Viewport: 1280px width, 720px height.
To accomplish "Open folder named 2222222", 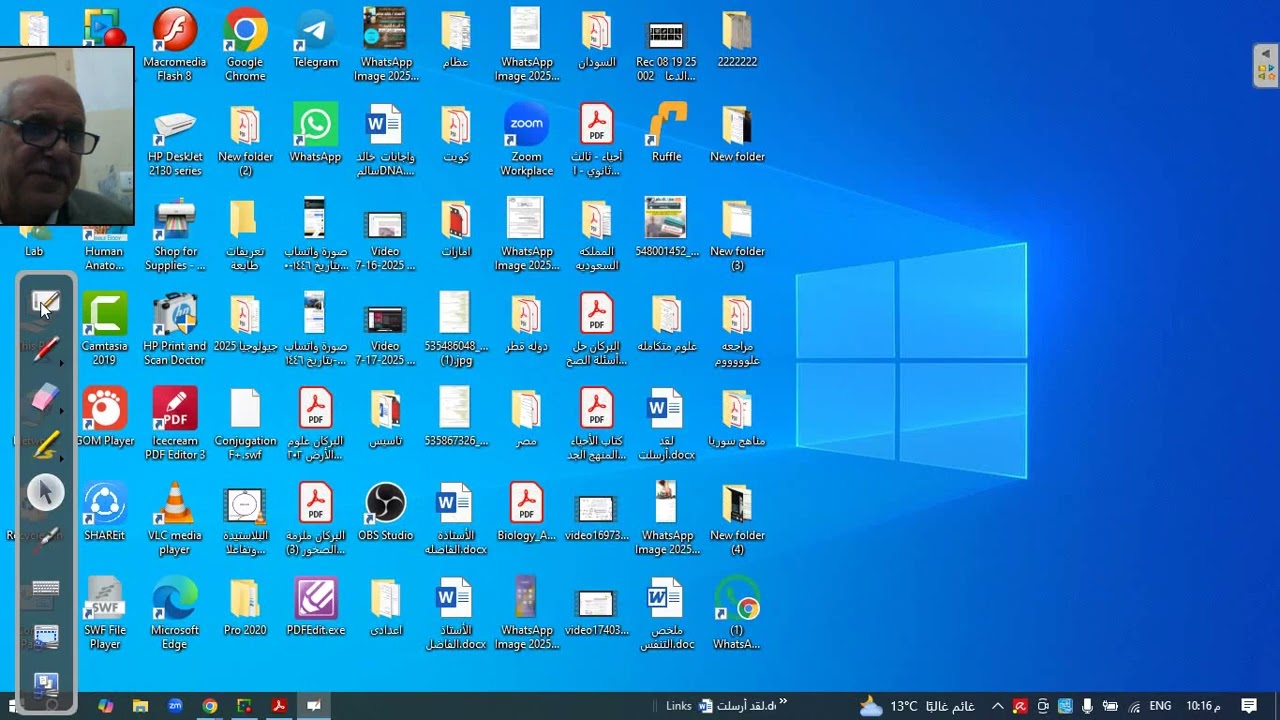I will pyautogui.click(x=737, y=39).
